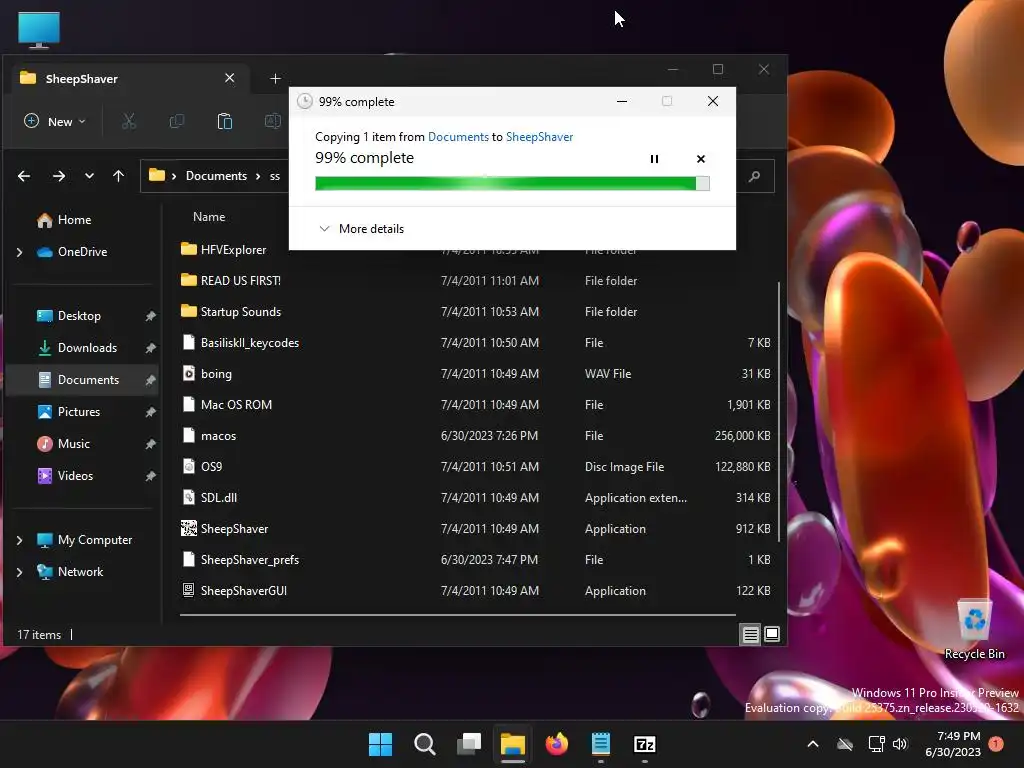This screenshot has height=768, width=1024.
Task: Select the HFVExplorer folder
Action: 223,249
